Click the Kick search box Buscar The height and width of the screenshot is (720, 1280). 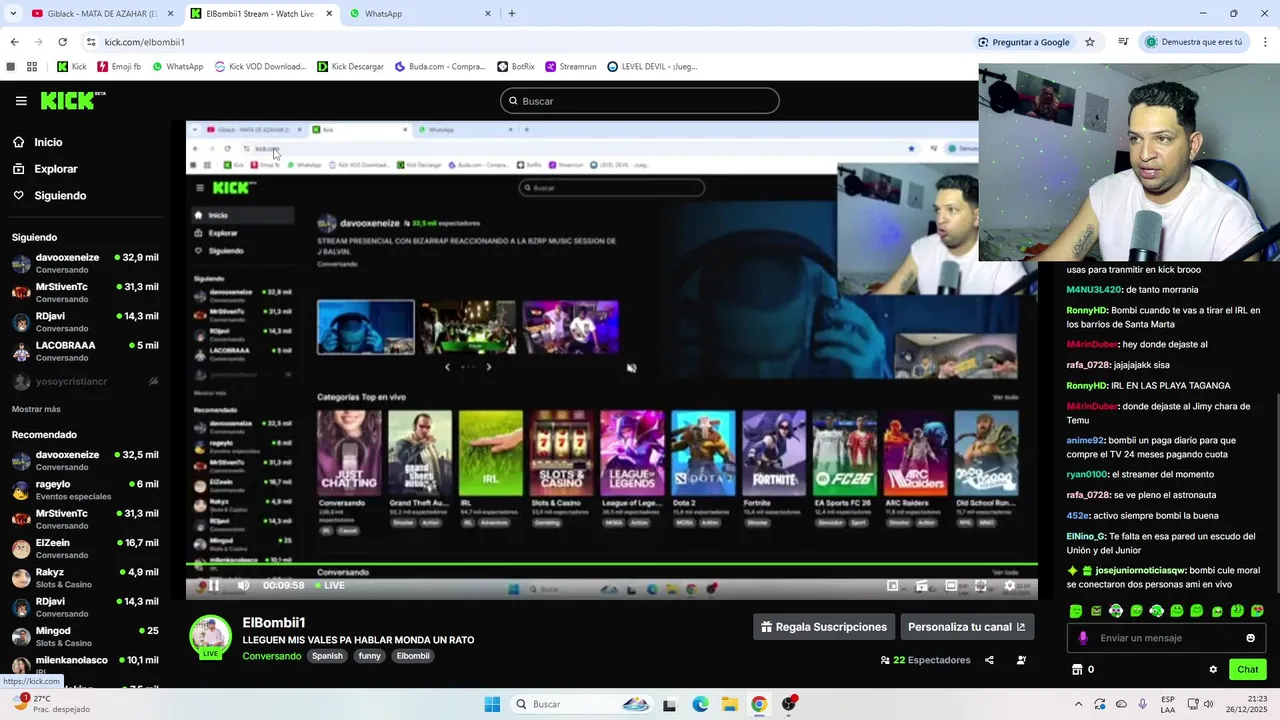coord(640,101)
